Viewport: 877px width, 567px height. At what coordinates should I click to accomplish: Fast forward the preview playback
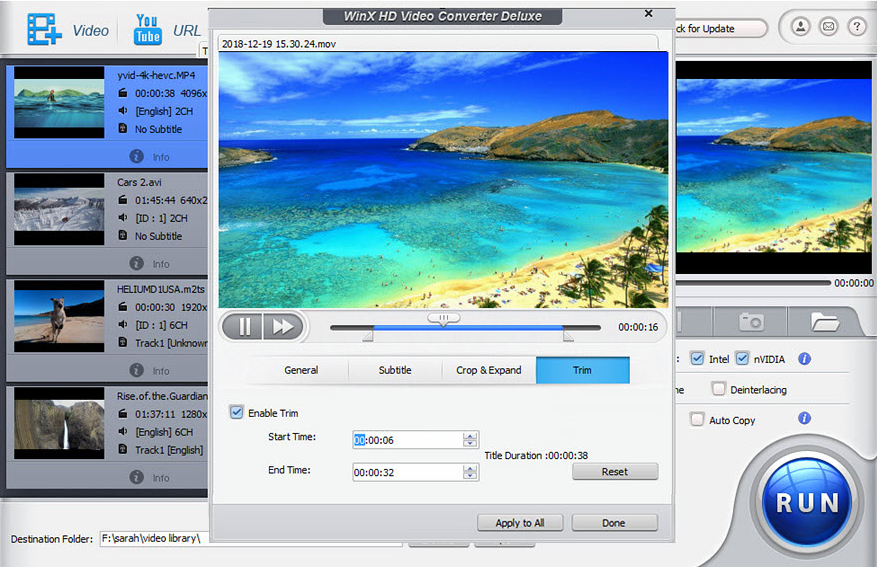tap(283, 326)
